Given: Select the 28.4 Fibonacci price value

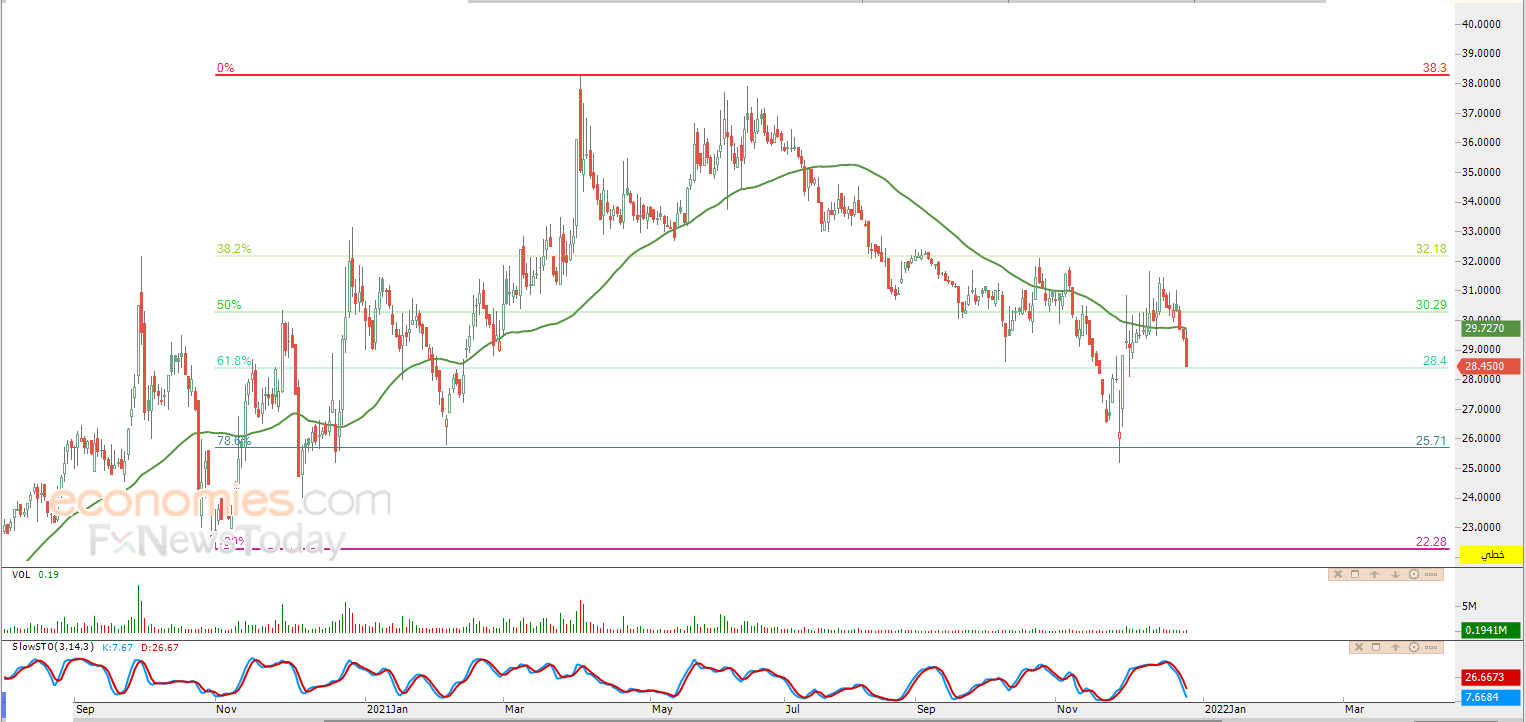Looking at the screenshot, I should click(x=1436, y=360).
